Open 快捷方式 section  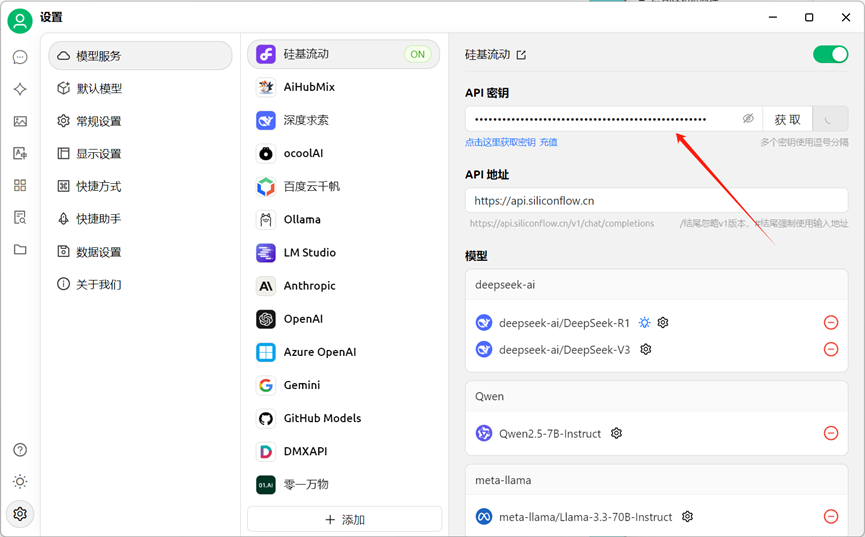click(x=140, y=186)
